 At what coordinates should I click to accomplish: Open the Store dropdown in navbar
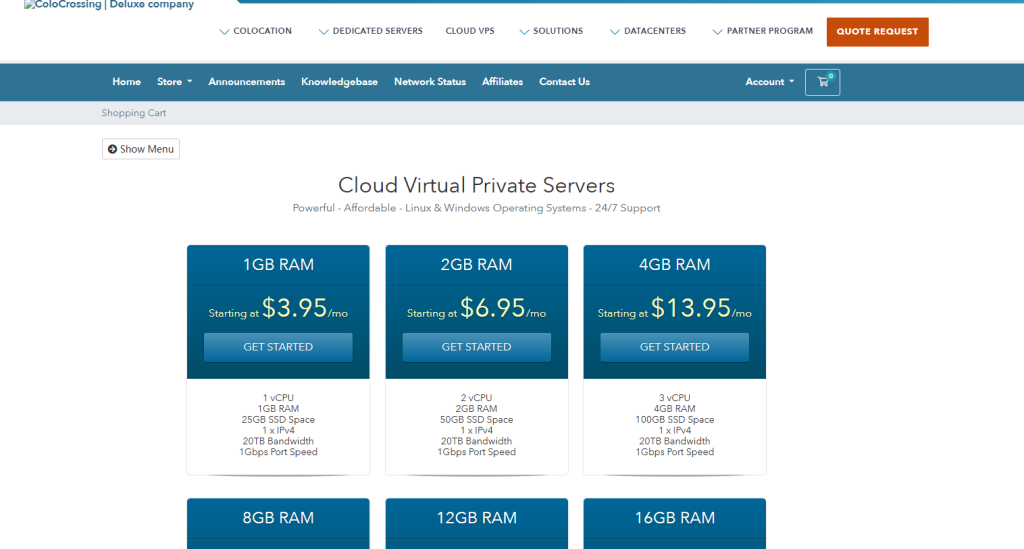(x=174, y=82)
